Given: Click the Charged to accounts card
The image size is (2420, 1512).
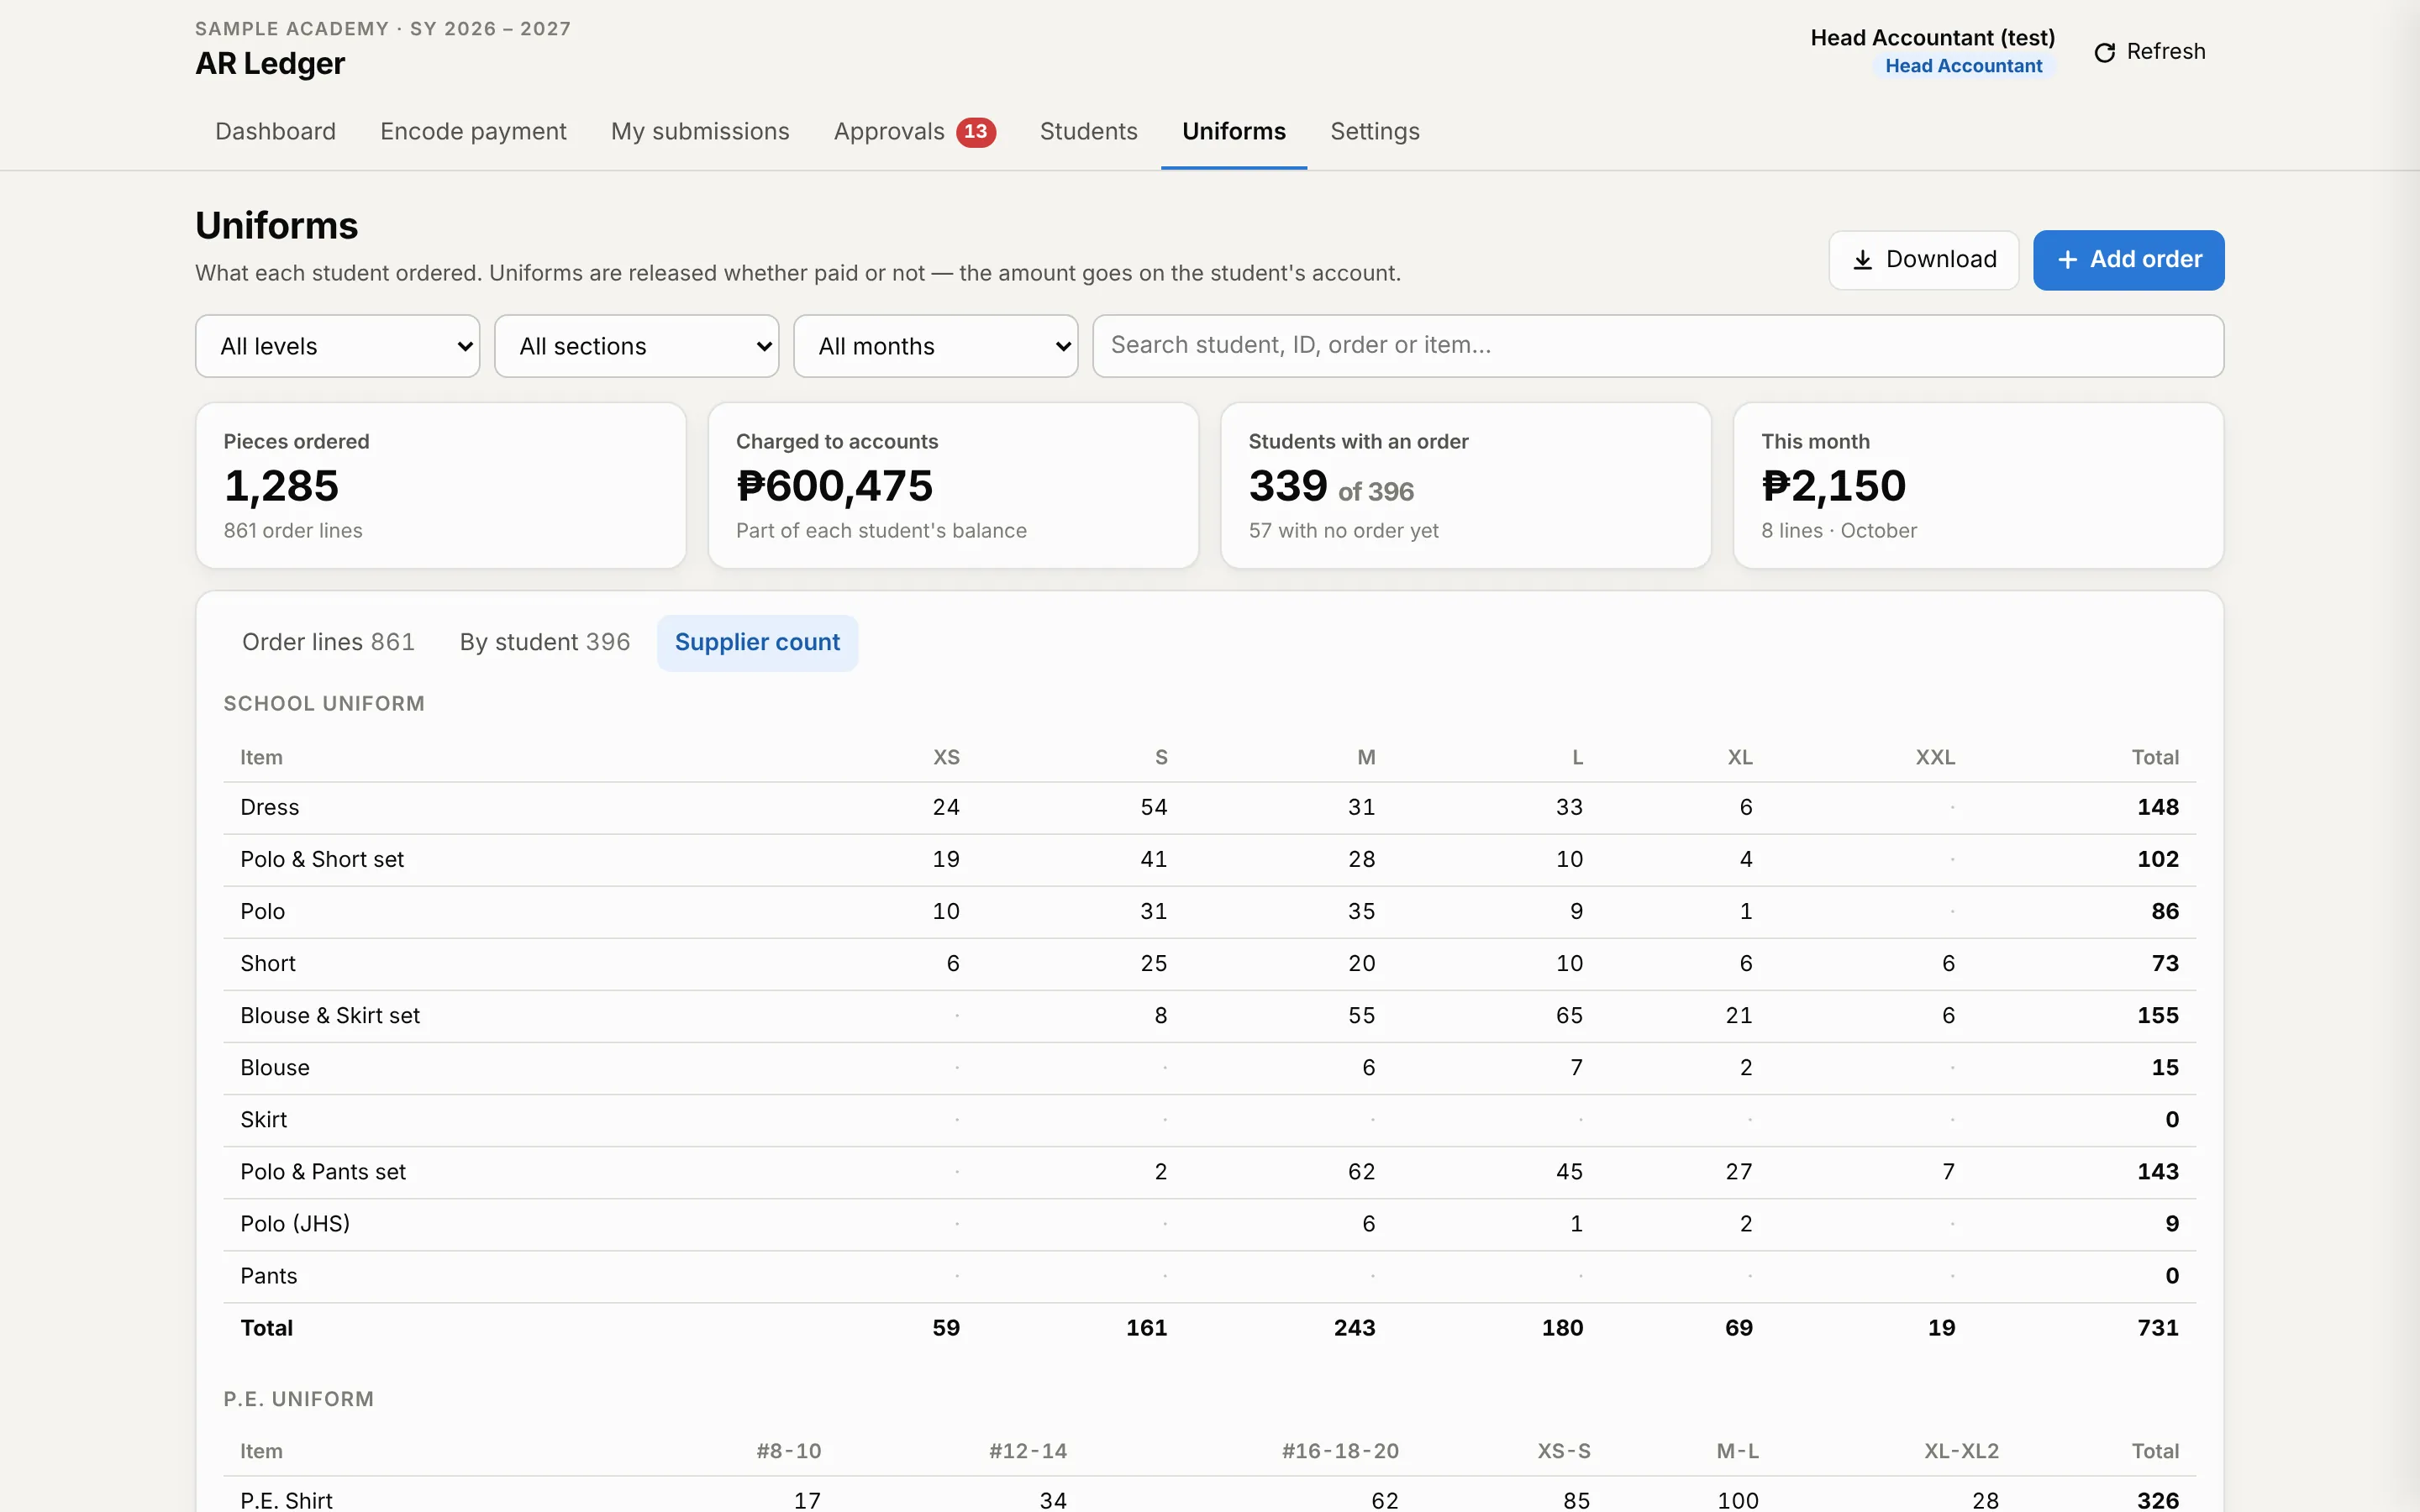Looking at the screenshot, I should (x=953, y=486).
